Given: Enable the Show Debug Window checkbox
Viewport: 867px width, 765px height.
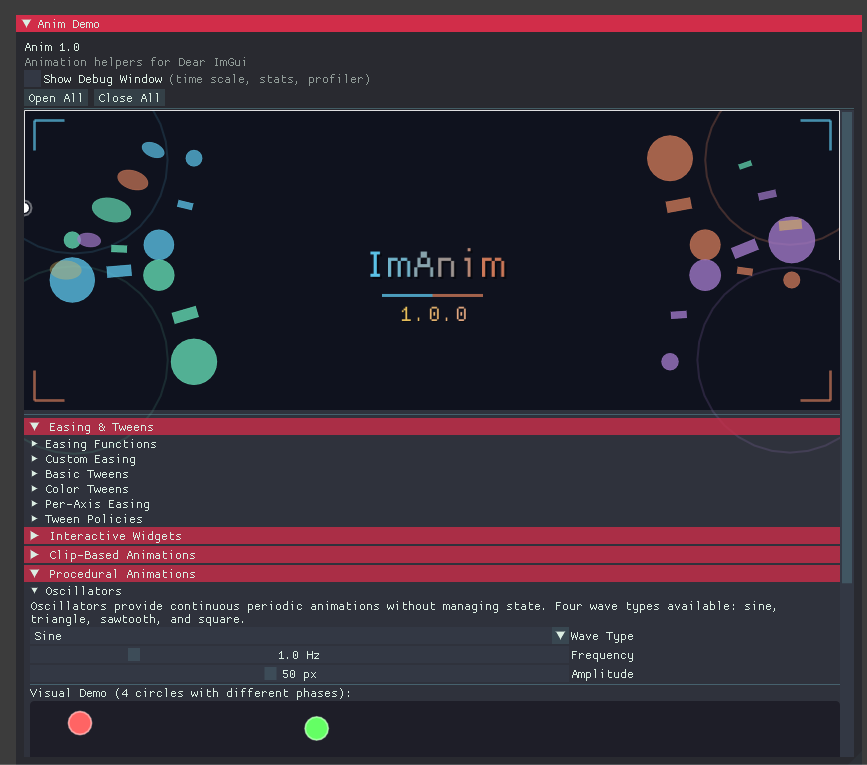Looking at the screenshot, I should [x=33, y=79].
